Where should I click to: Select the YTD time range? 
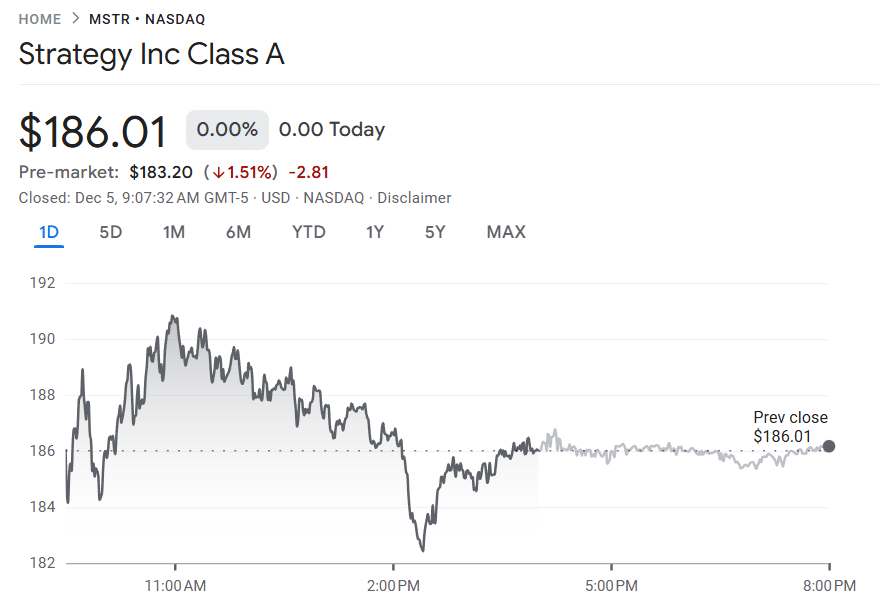click(309, 231)
